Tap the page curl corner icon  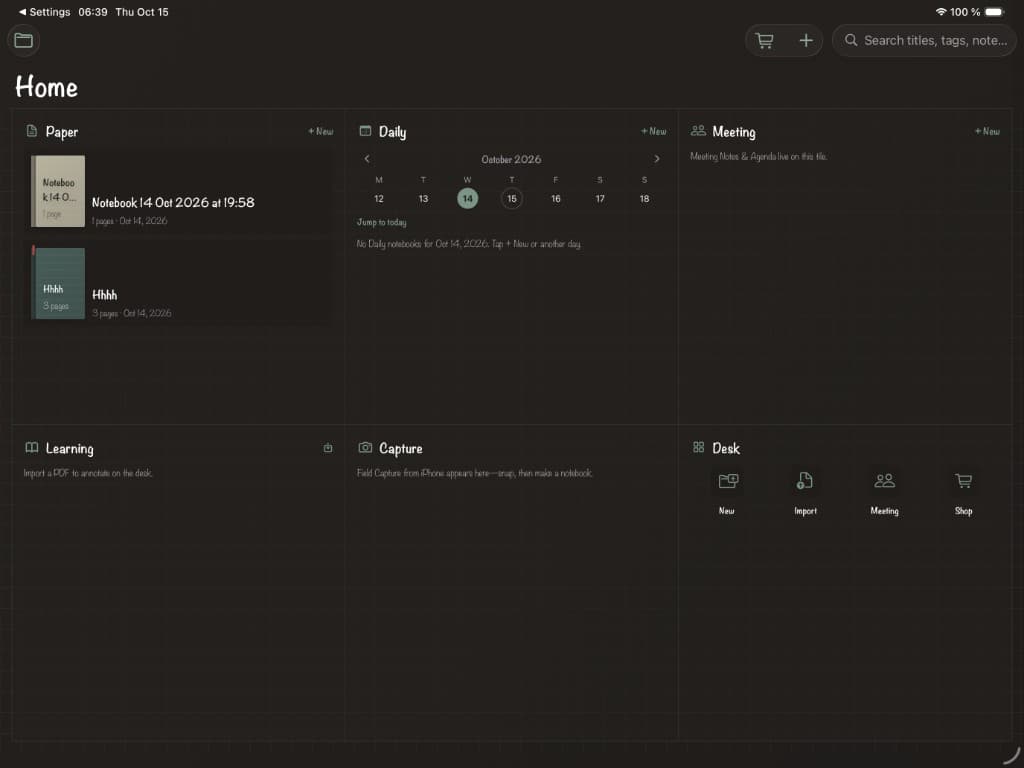1011,754
